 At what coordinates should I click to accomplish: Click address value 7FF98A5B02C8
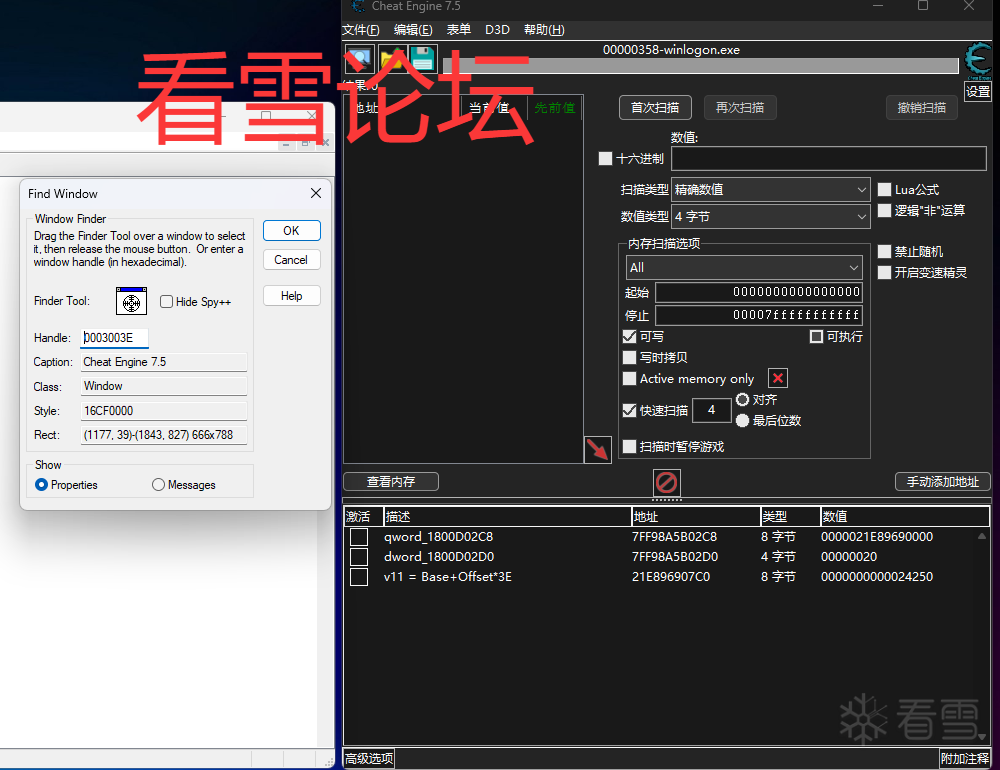coord(674,537)
